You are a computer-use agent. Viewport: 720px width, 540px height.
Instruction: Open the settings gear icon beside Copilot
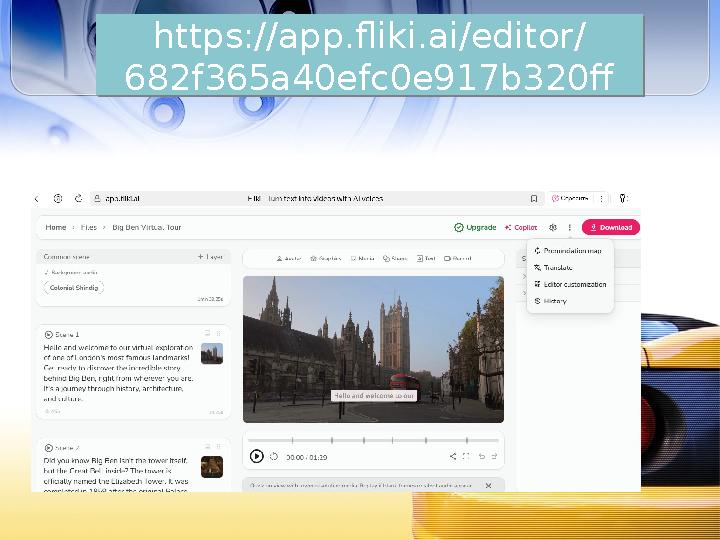coord(553,227)
